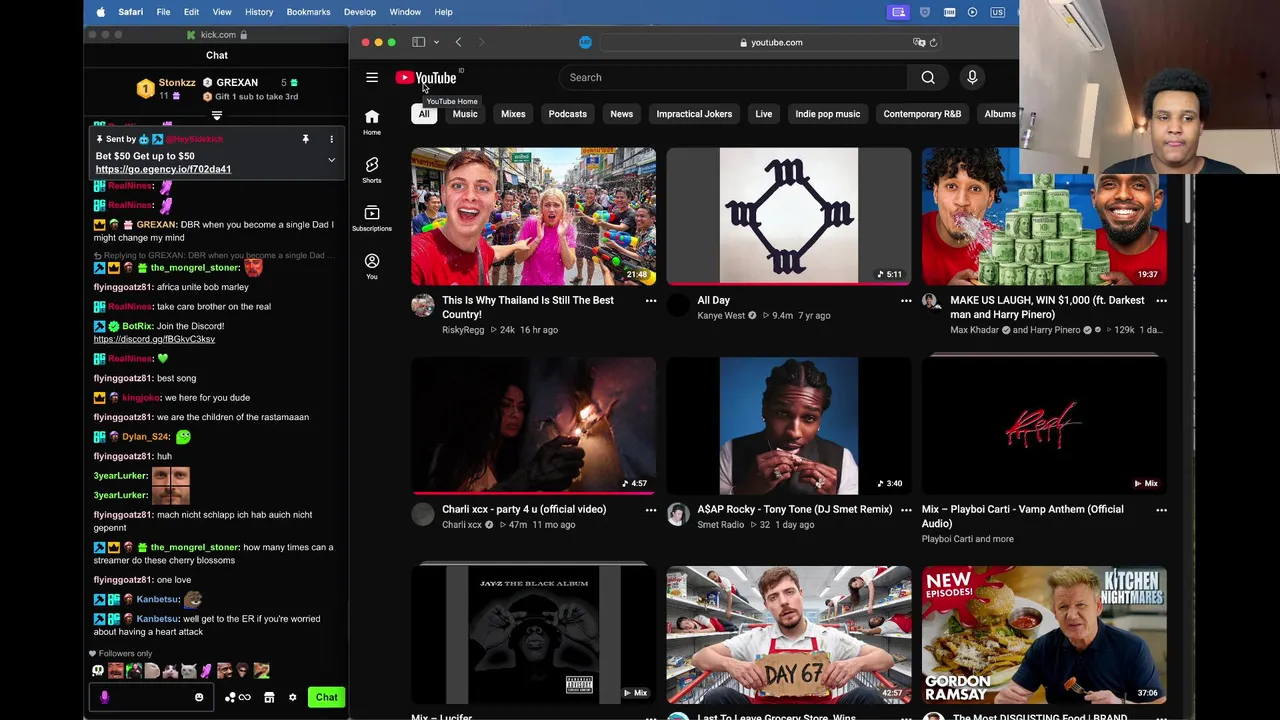Image resolution: width=1280 pixels, height=720 pixels.
Task: Open Home in YouTube sidebar
Action: [372, 122]
